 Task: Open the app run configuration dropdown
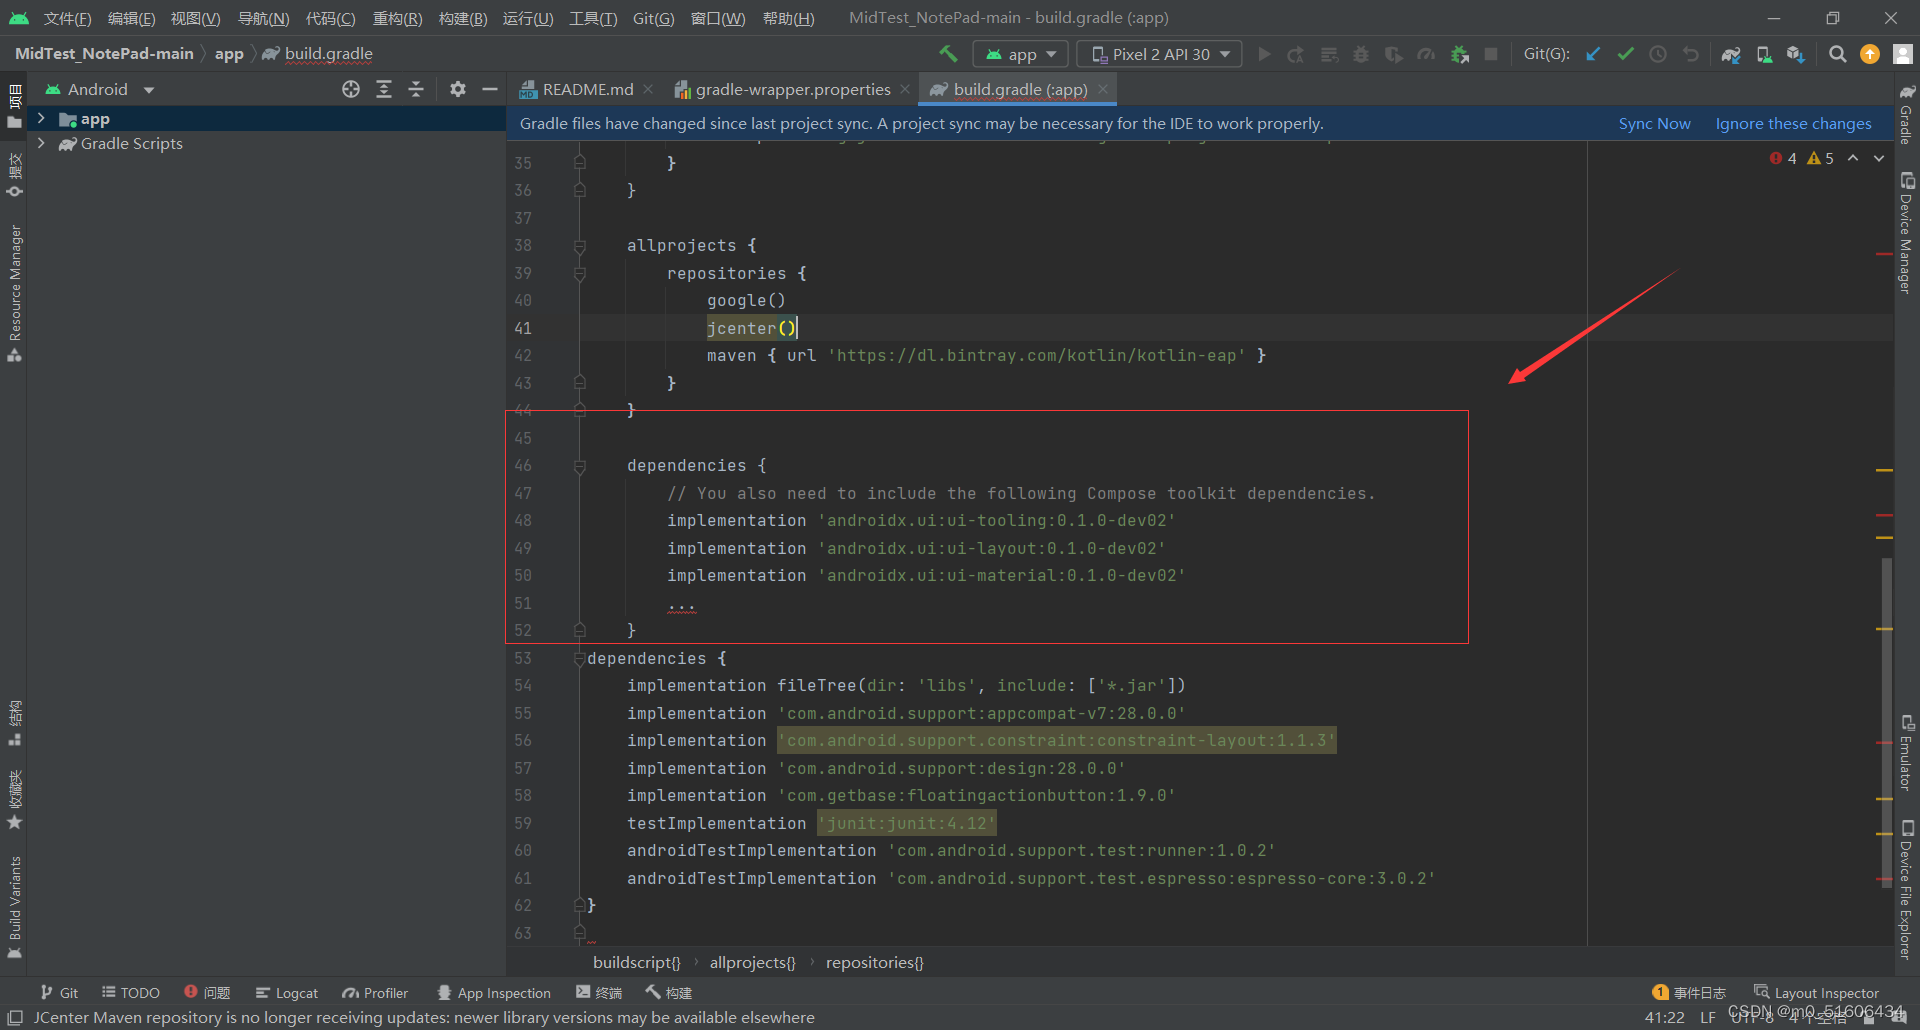click(1021, 54)
